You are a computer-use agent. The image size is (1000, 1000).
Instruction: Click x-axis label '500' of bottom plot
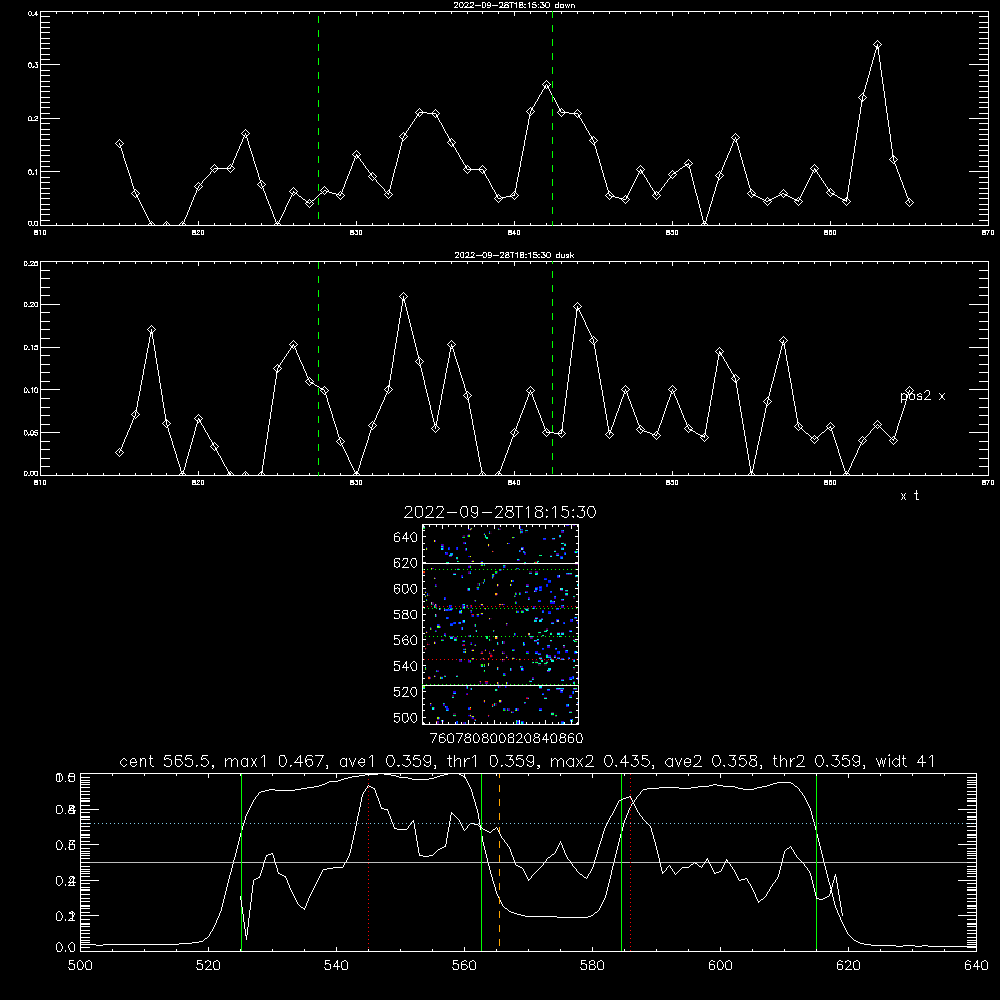click(x=80, y=966)
